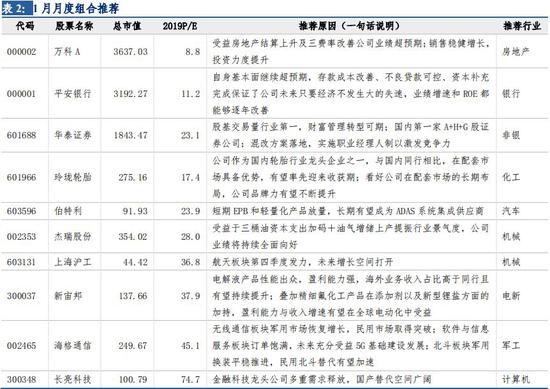Image resolution: width=550 pixels, height=389 pixels.
Task: Select industry cell 电新
Action: (x=511, y=296)
